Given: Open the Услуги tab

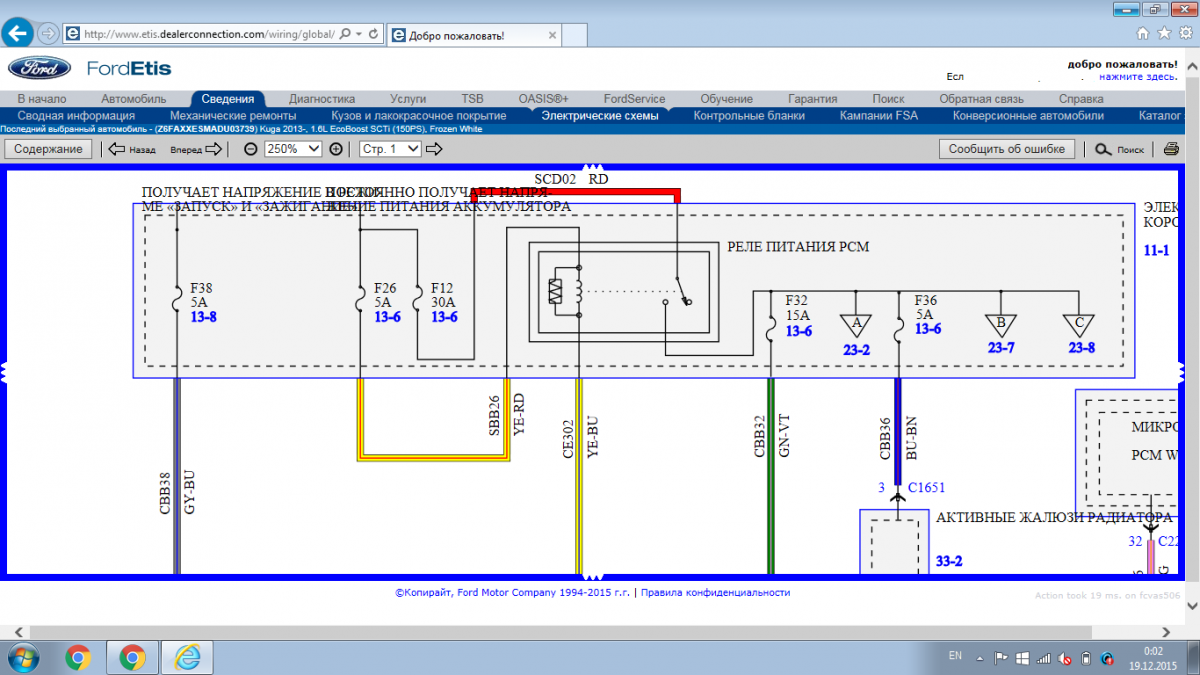Looking at the screenshot, I should pos(408,99).
